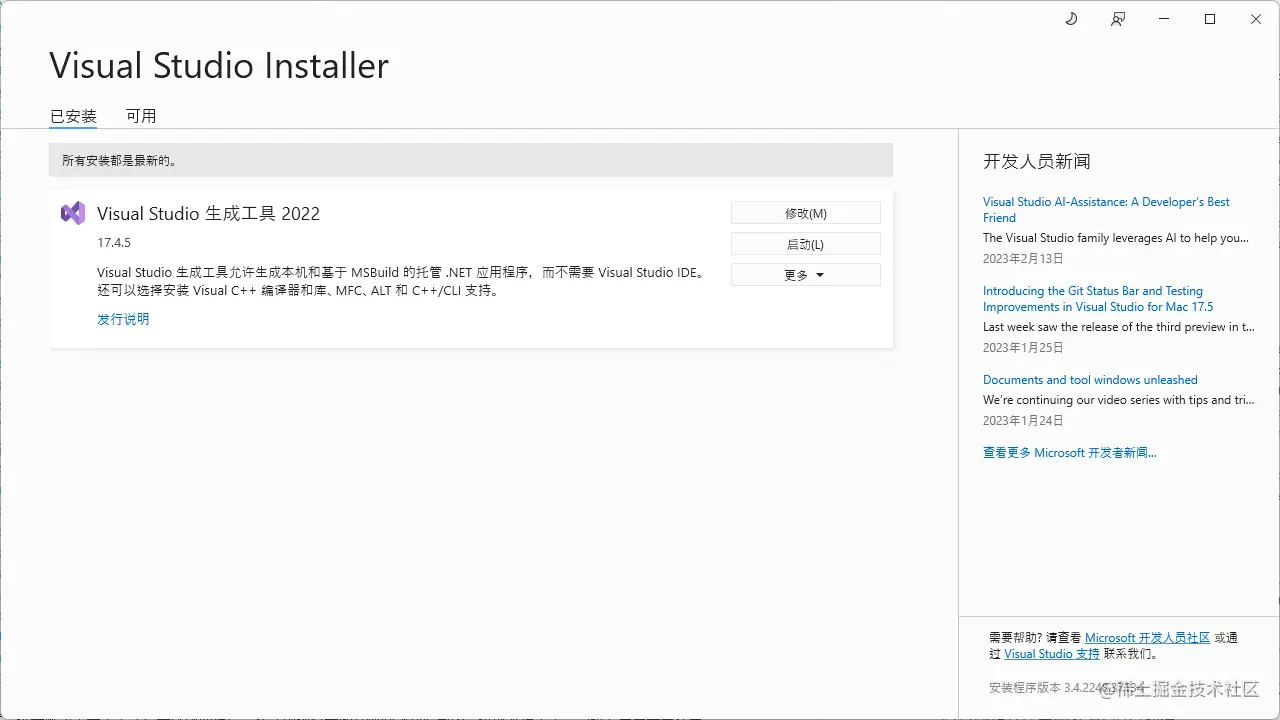
Task: Click the date 2023年2月13日
Action: [x=1023, y=258]
